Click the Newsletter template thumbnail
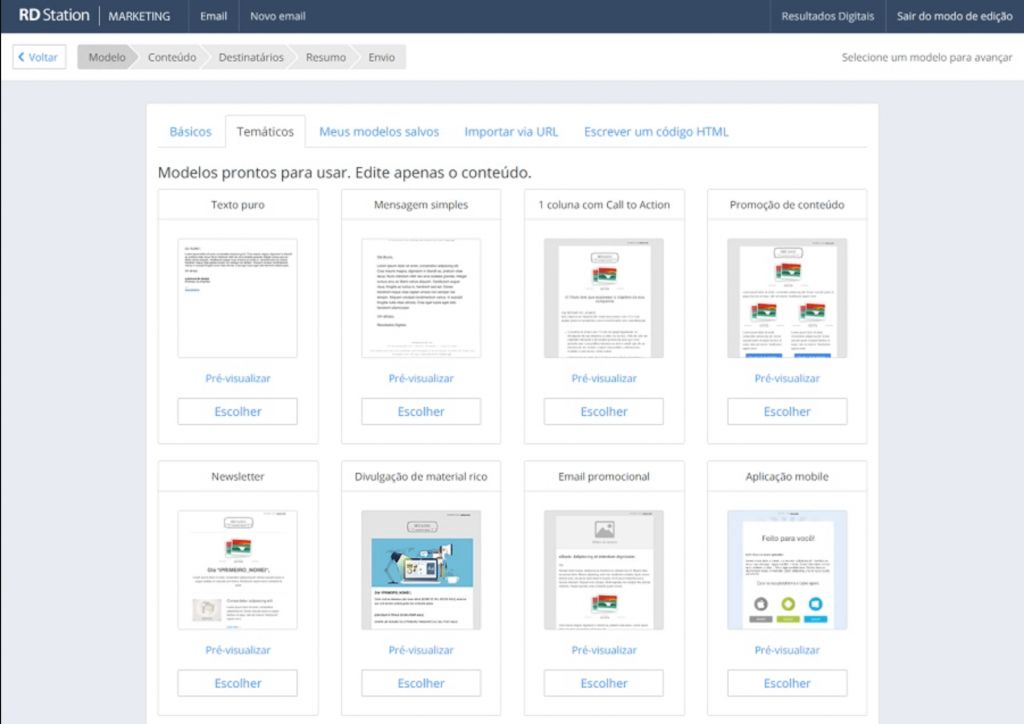Screen dimensions: 1024x724 click(238, 570)
